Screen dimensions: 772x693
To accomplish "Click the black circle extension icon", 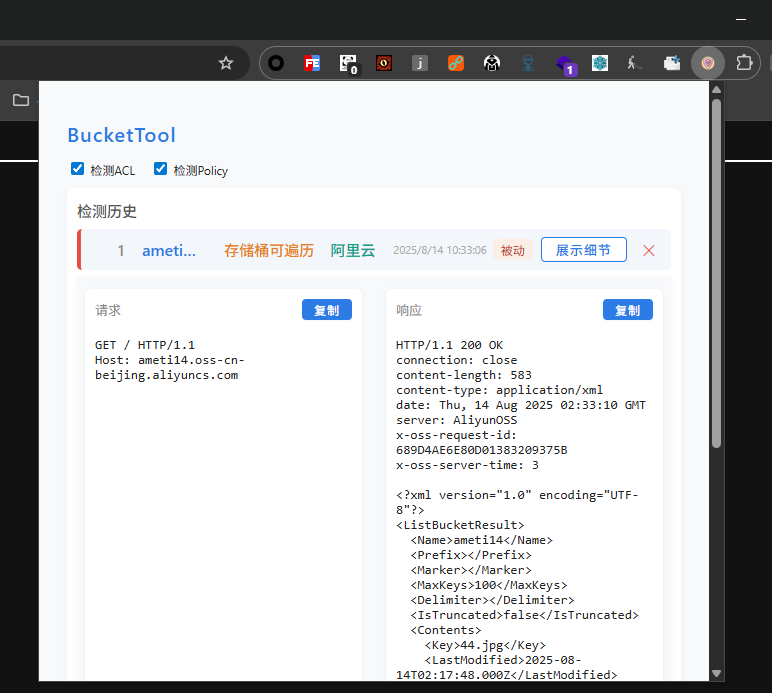I will coord(276,63).
